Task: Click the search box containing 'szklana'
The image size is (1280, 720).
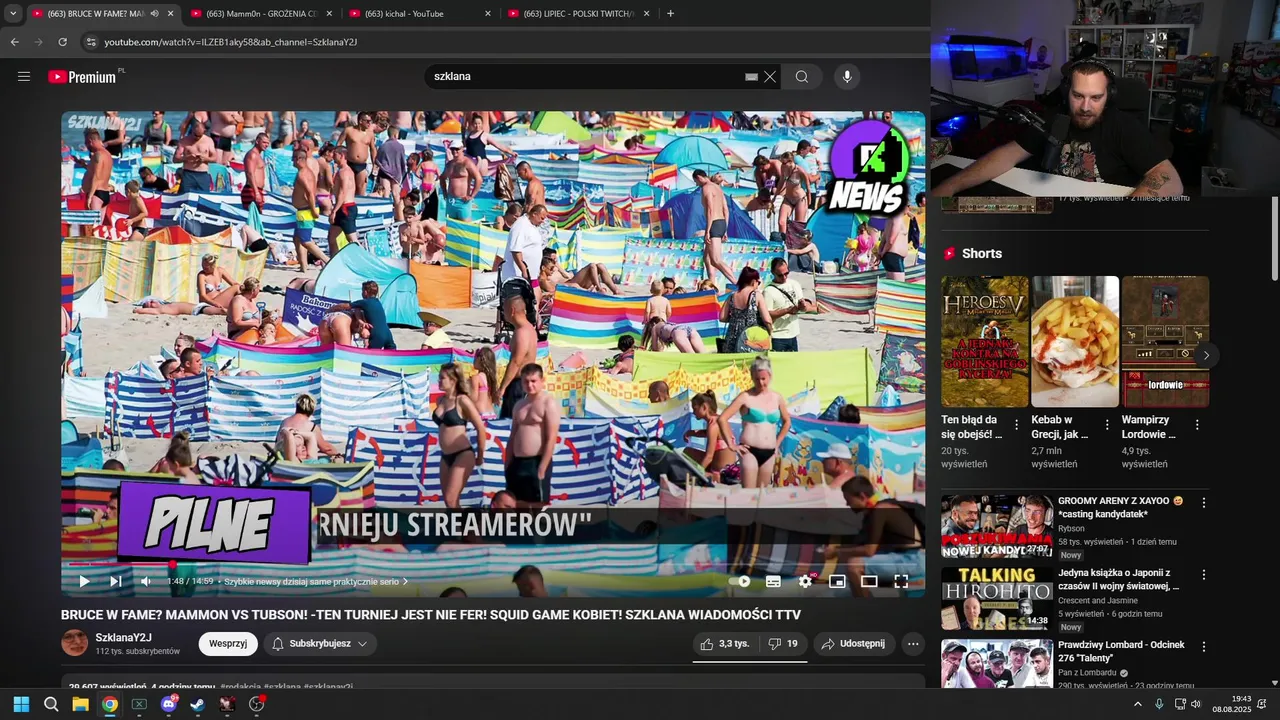Action: (585, 76)
